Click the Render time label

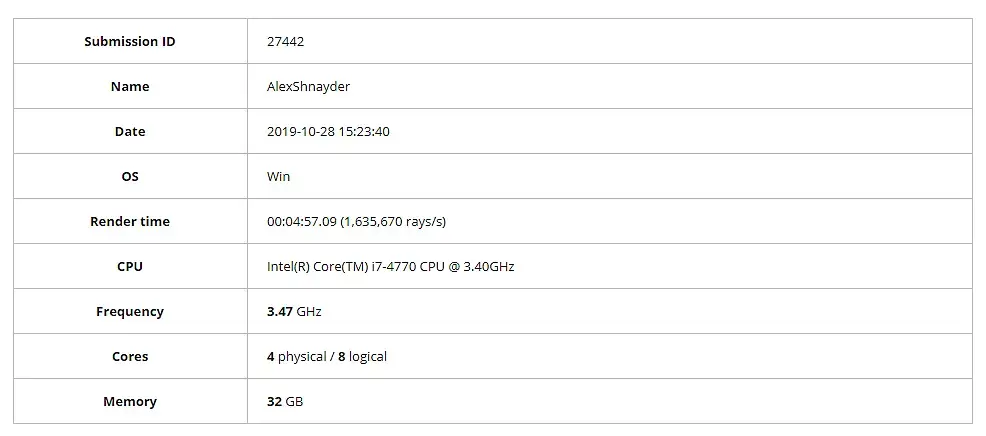(130, 221)
